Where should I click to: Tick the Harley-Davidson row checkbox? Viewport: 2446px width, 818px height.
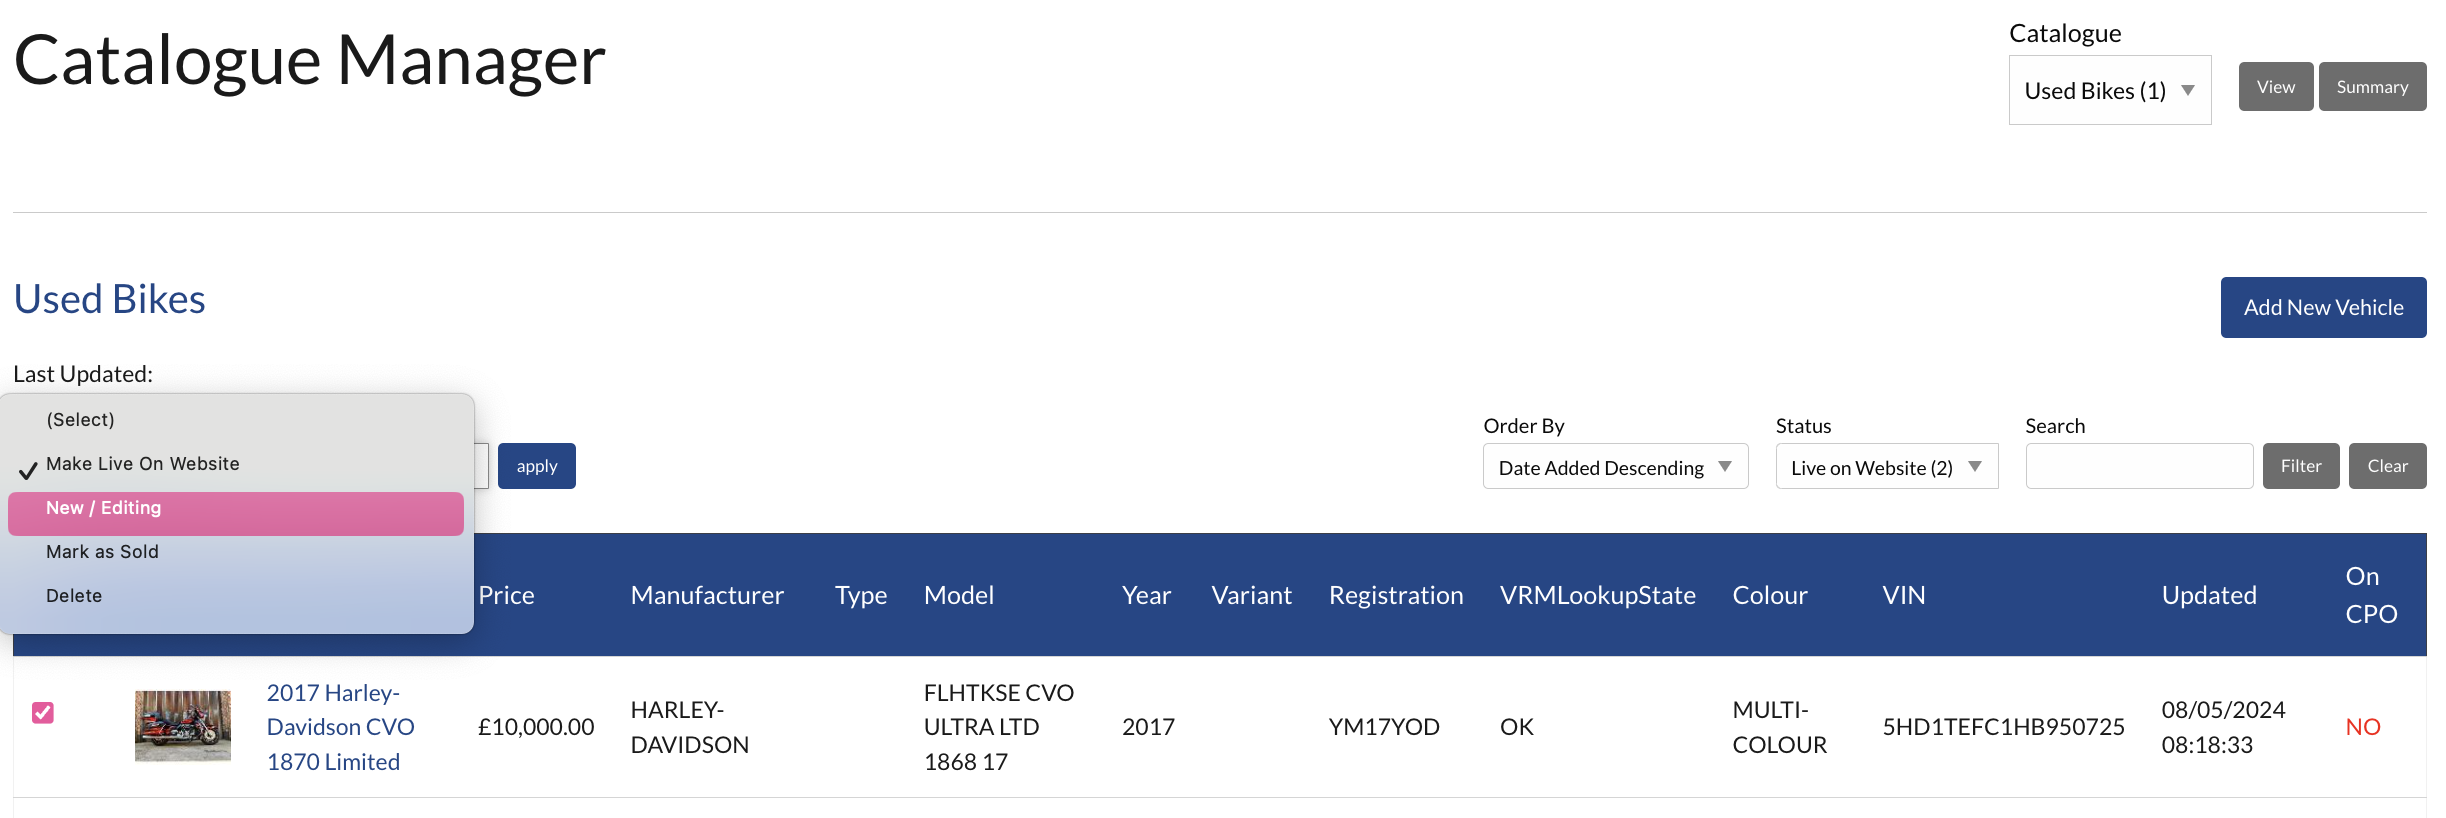tap(43, 712)
